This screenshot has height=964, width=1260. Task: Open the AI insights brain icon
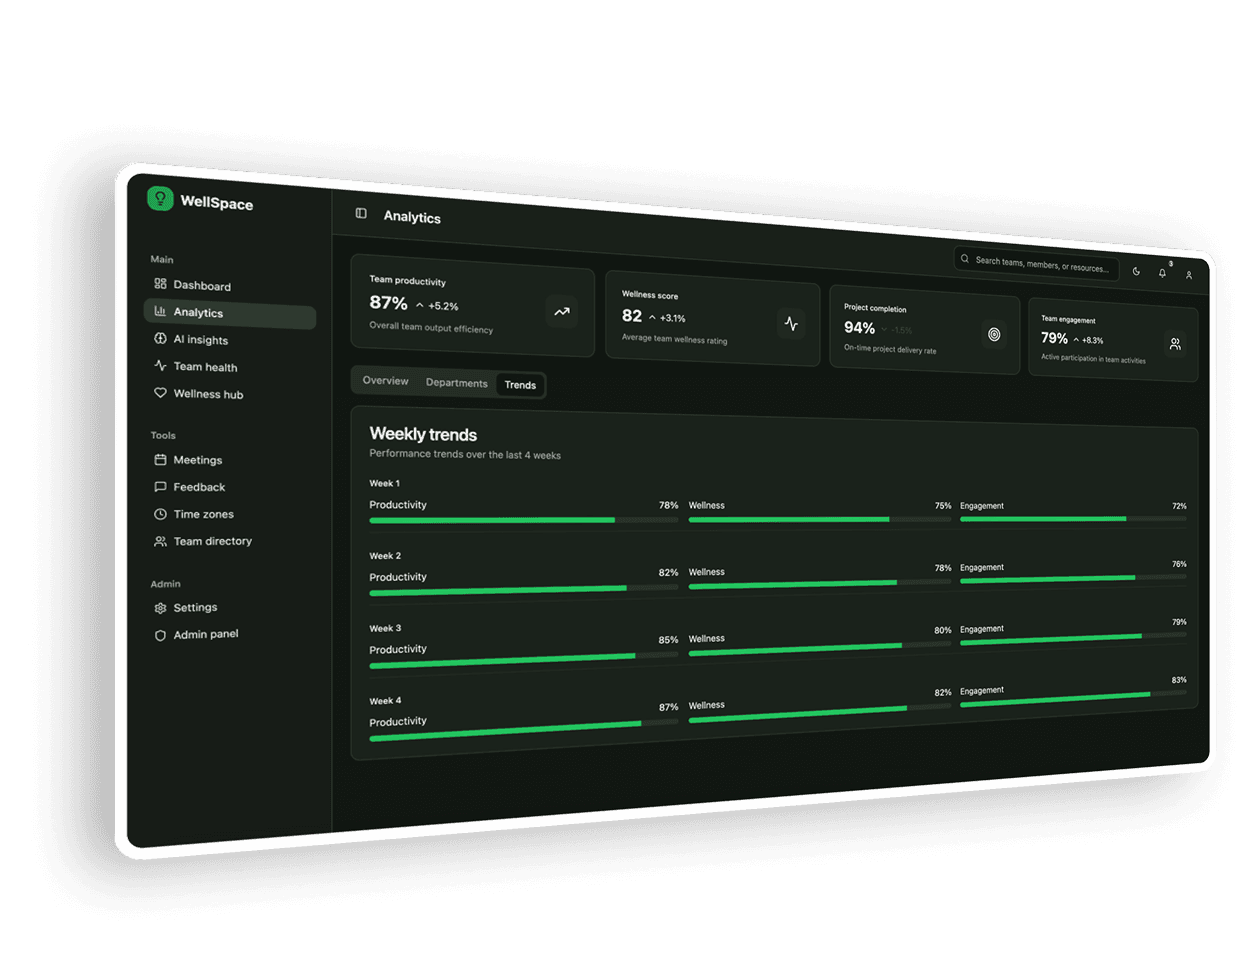[x=160, y=338]
